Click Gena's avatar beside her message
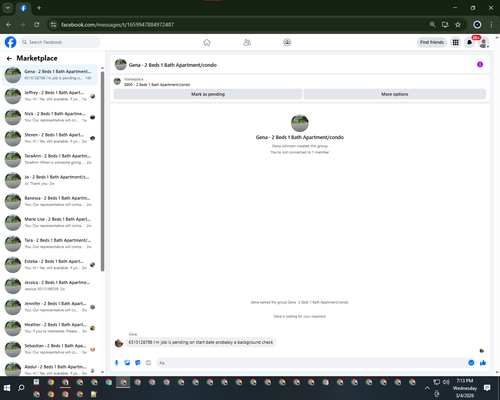The width and height of the screenshot is (500, 400). point(119,343)
